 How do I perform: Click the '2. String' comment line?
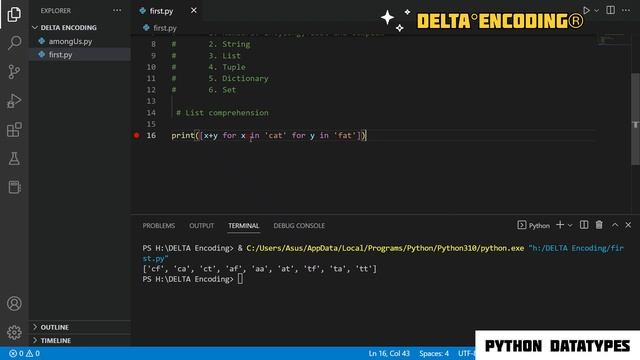[229, 44]
